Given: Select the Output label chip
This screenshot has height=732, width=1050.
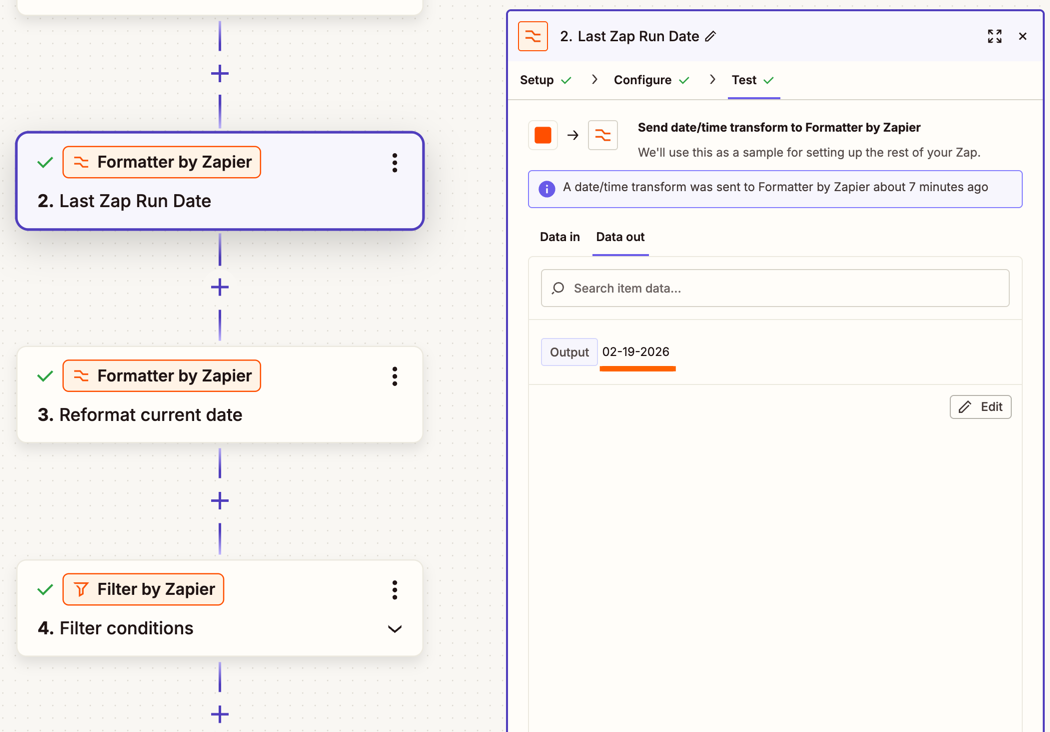Looking at the screenshot, I should tap(569, 352).
